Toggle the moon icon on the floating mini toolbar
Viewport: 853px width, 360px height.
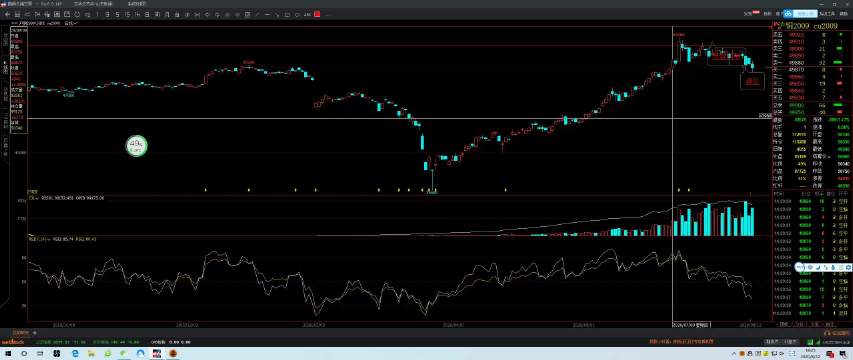818,267
